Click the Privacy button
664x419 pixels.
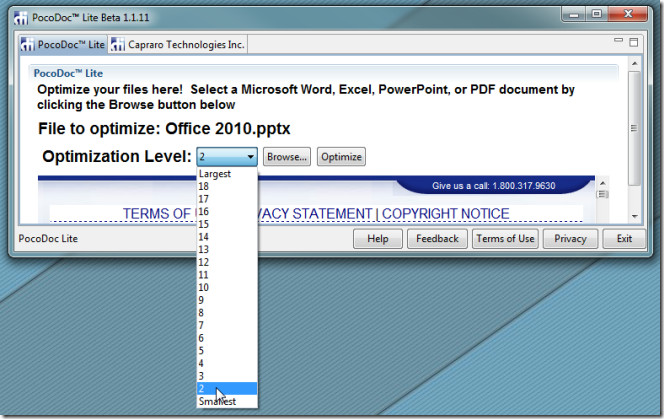[x=570, y=239]
